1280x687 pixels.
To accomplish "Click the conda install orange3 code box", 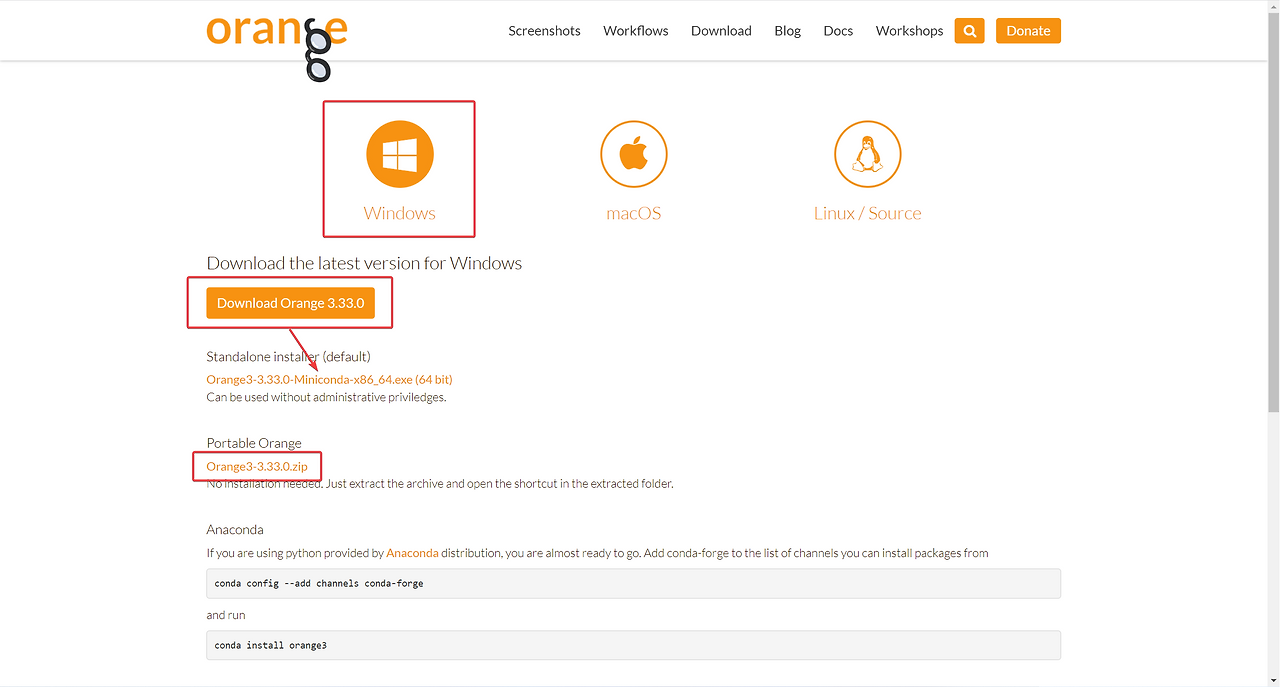I will click(634, 645).
